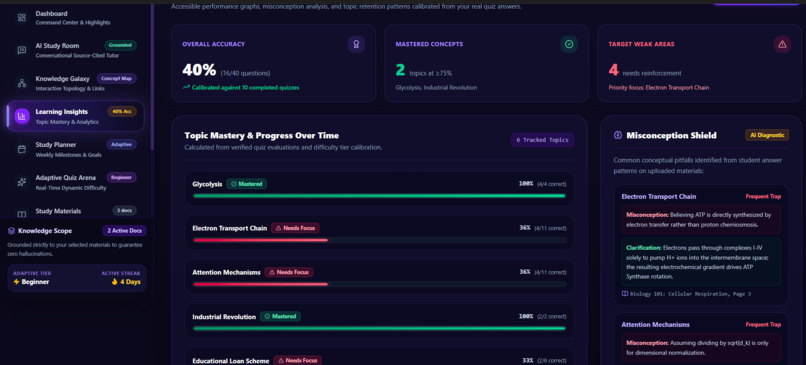The image size is (806, 365).
Task: Click the AI Diagnostic badge
Action: coord(767,135)
